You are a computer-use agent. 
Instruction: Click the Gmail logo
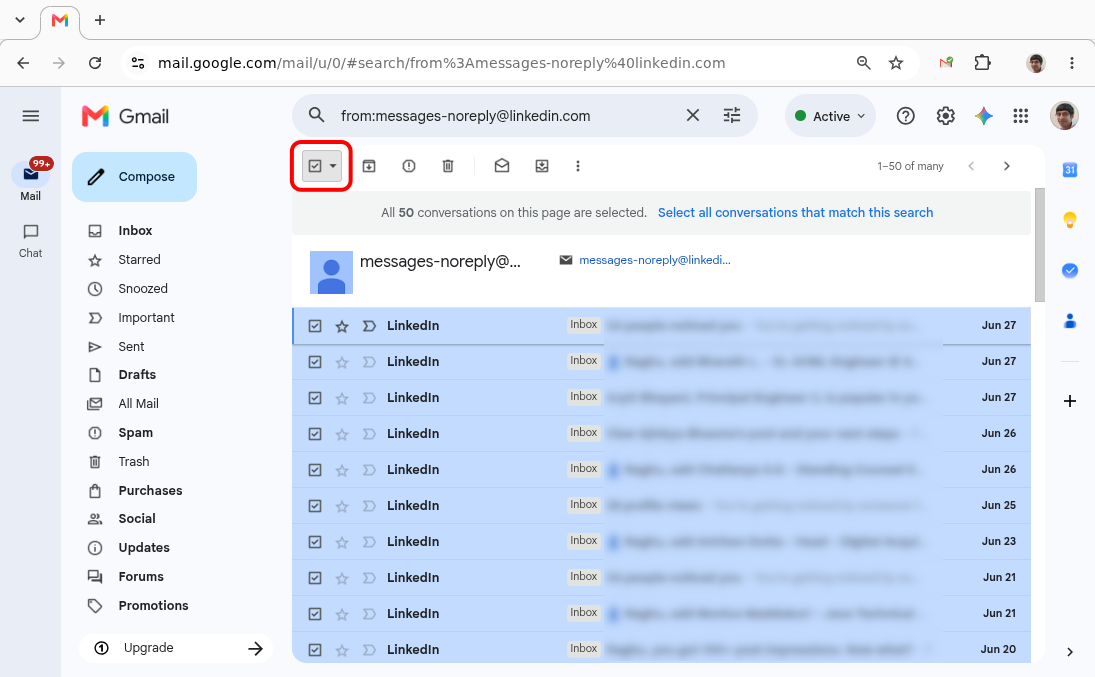[126, 116]
